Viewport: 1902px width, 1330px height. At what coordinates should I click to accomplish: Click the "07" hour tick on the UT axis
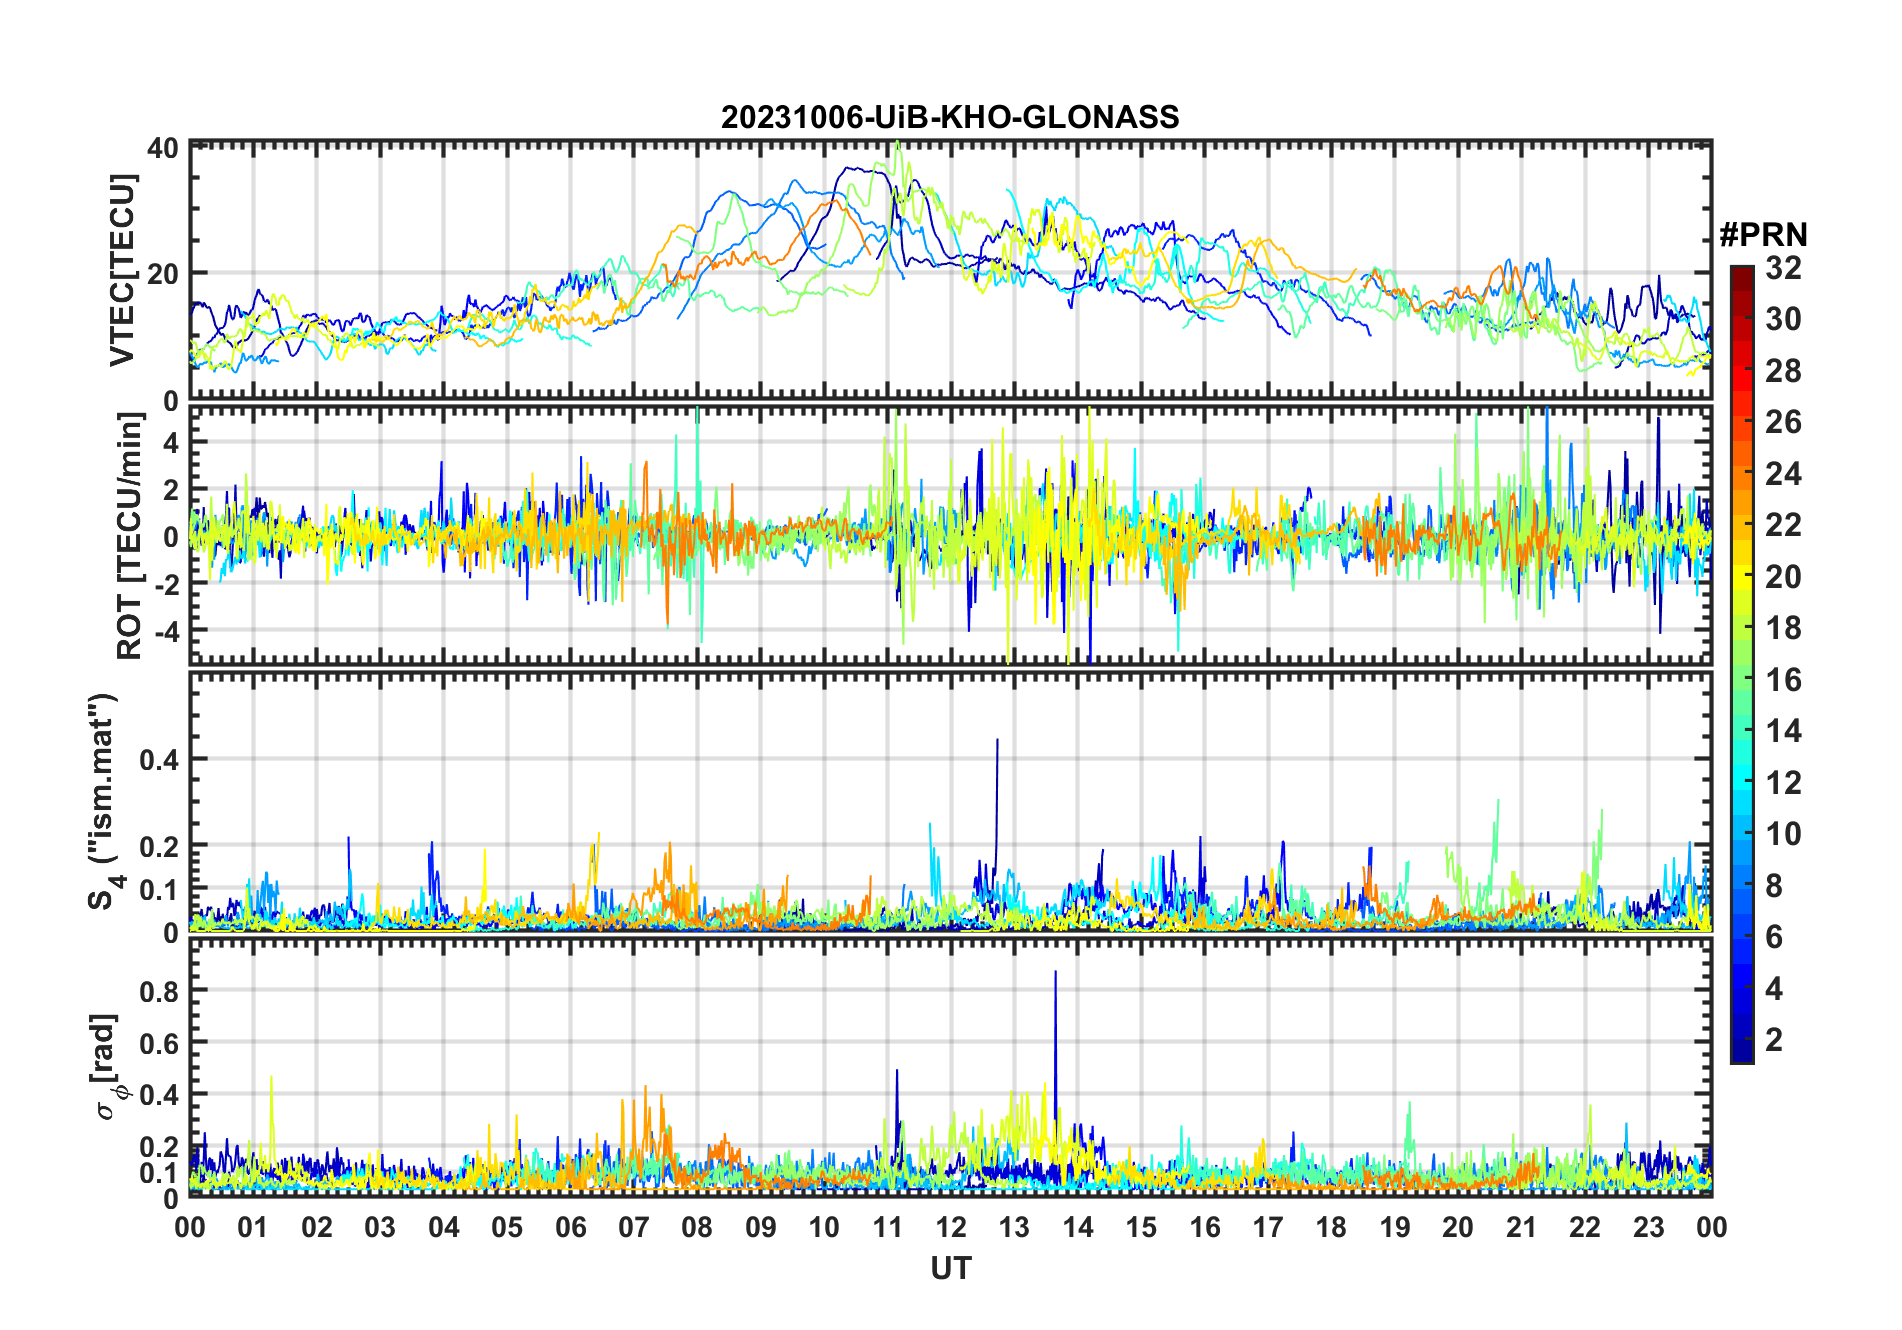point(634,1227)
